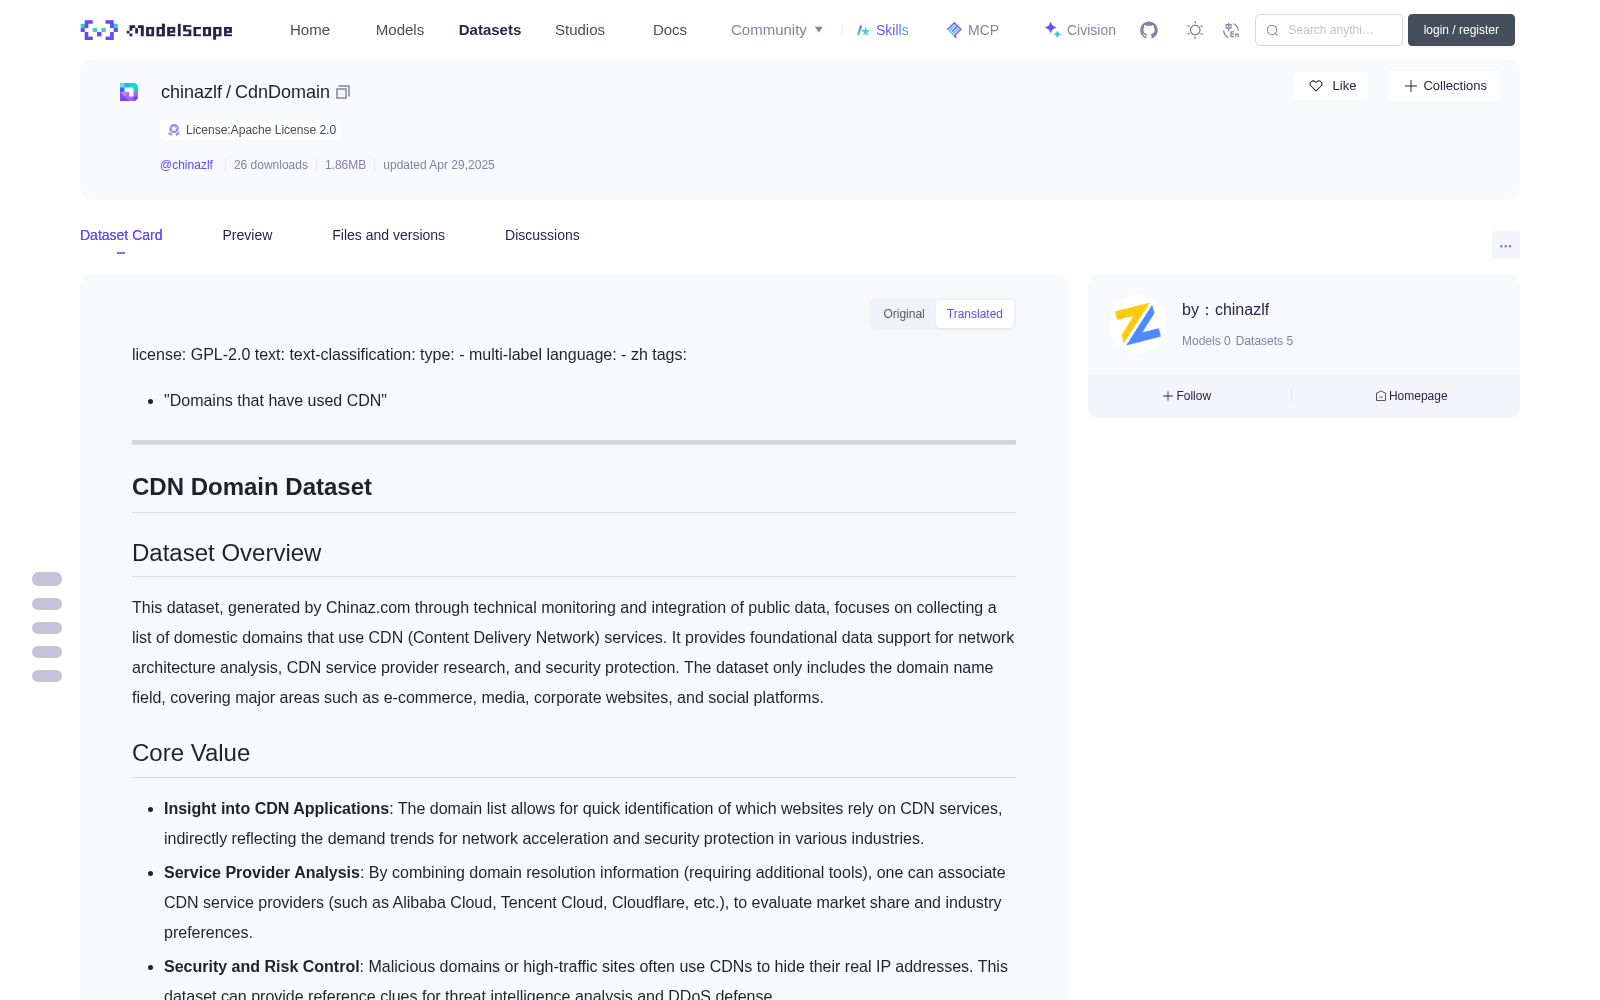Screen dimensions: 1600x1000
Task: Click the "Security and Risk Control" bold text
Action: pos(262,967)
